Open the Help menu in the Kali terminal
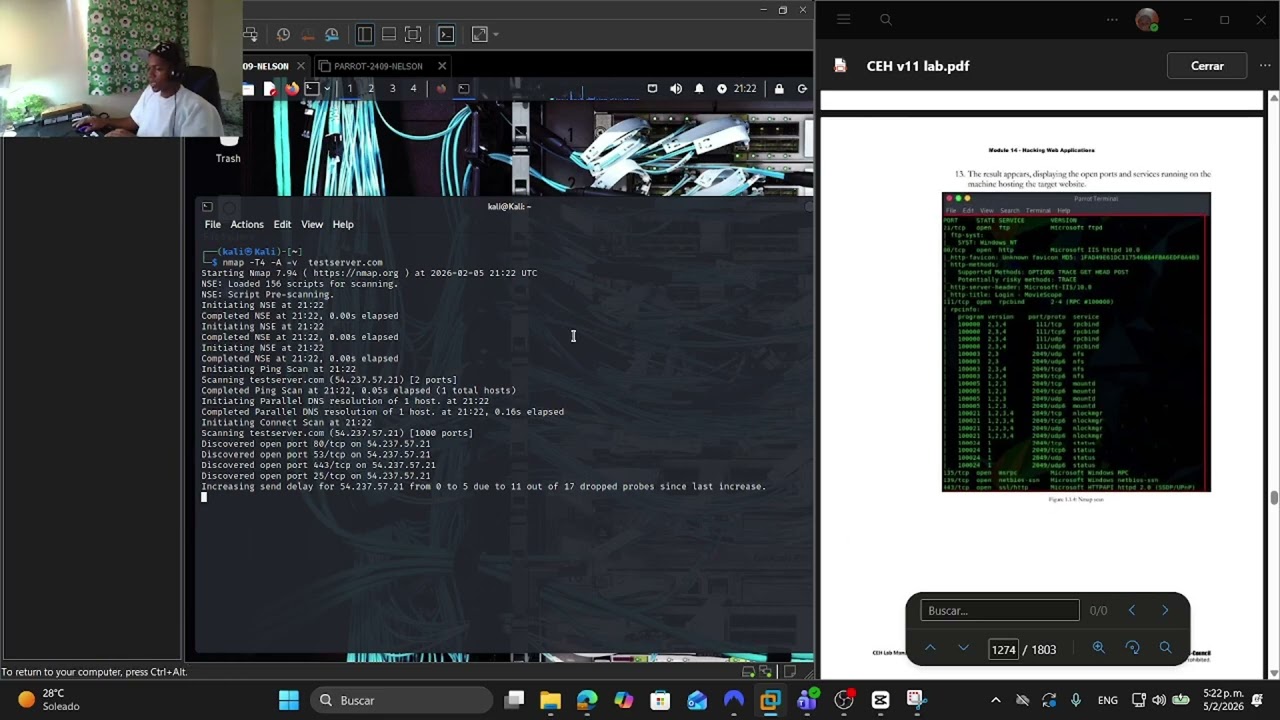 343,224
